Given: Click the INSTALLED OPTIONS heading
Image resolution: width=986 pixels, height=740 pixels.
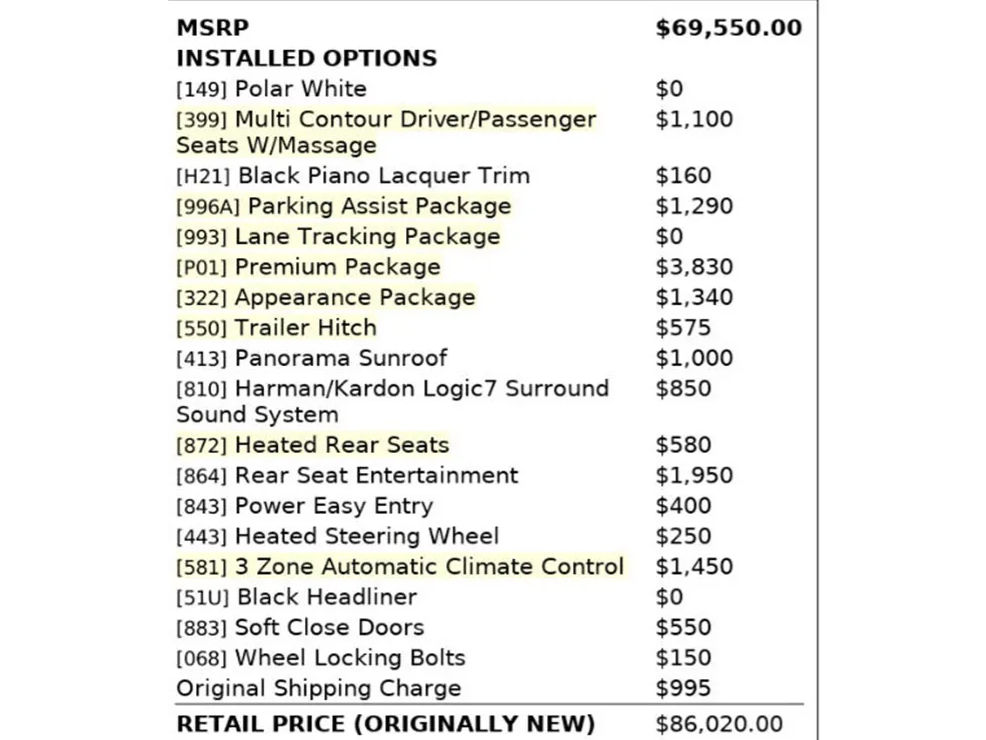Looking at the screenshot, I should click(306, 58).
